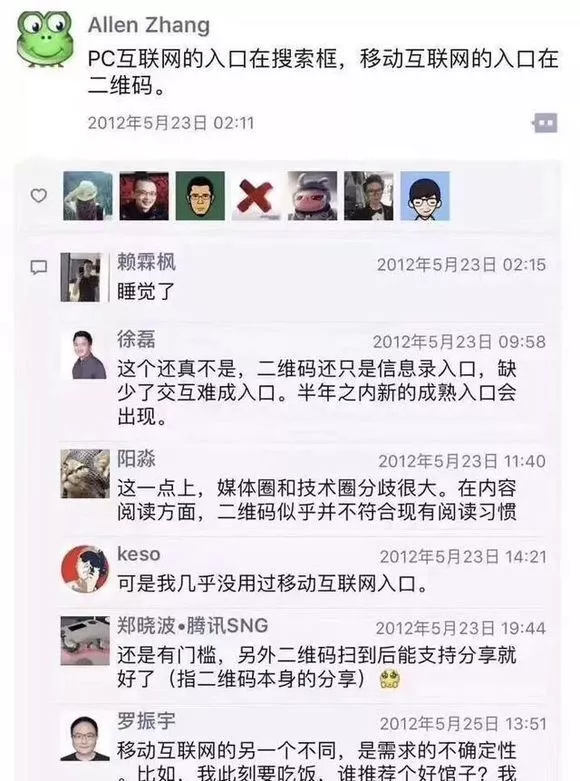The width and height of the screenshot is (580, 781).
Task: Open Allen Zhang's frog avatar
Action: [x=45, y=39]
